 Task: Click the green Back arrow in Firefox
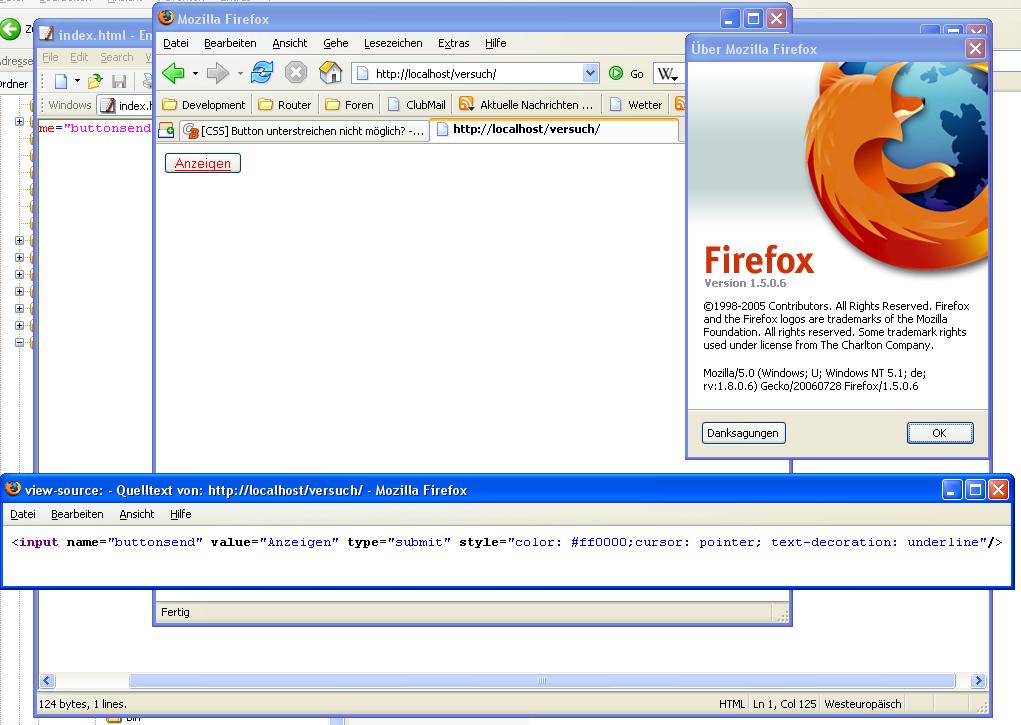click(x=173, y=73)
